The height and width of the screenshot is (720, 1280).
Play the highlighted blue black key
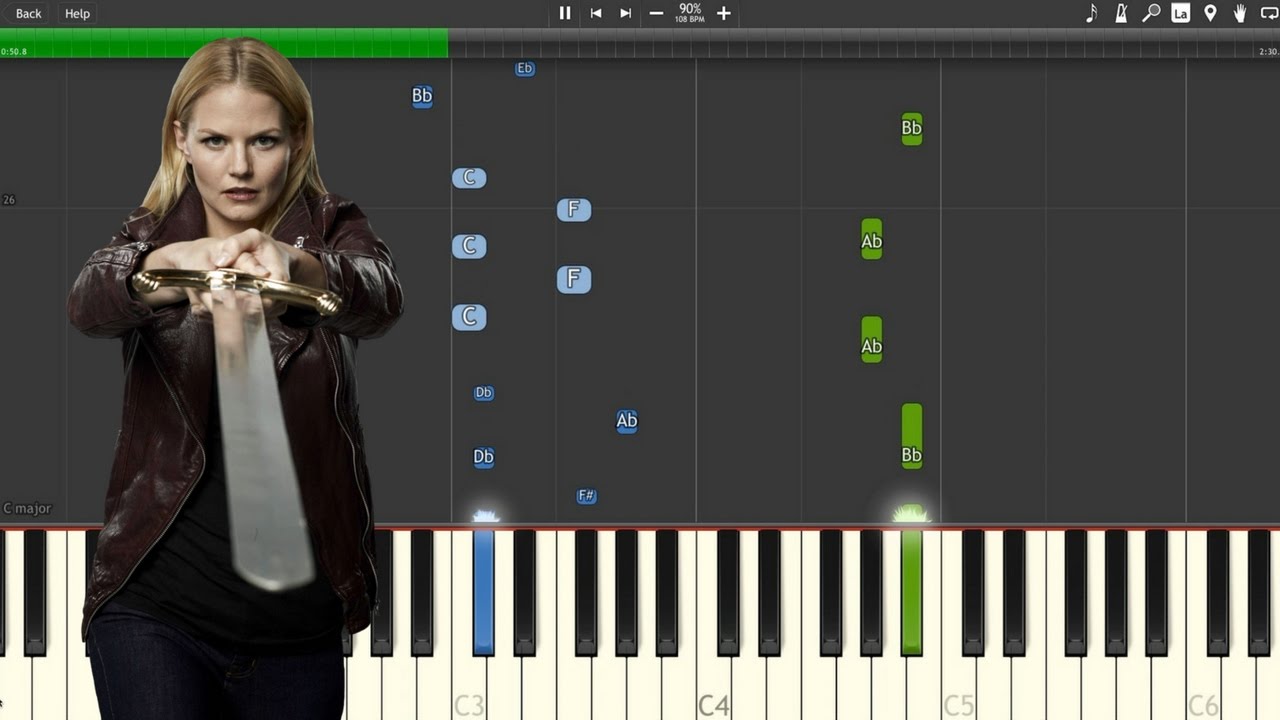pyautogui.click(x=484, y=592)
